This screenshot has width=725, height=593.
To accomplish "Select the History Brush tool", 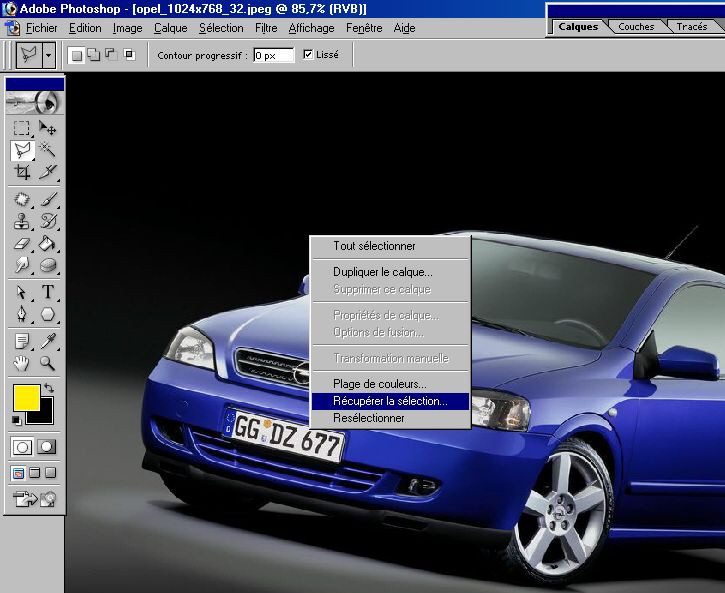I will 48,221.
